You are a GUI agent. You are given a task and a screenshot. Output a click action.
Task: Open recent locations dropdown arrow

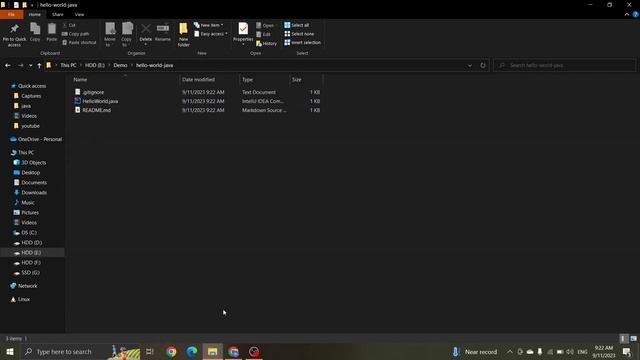(30, 65)
